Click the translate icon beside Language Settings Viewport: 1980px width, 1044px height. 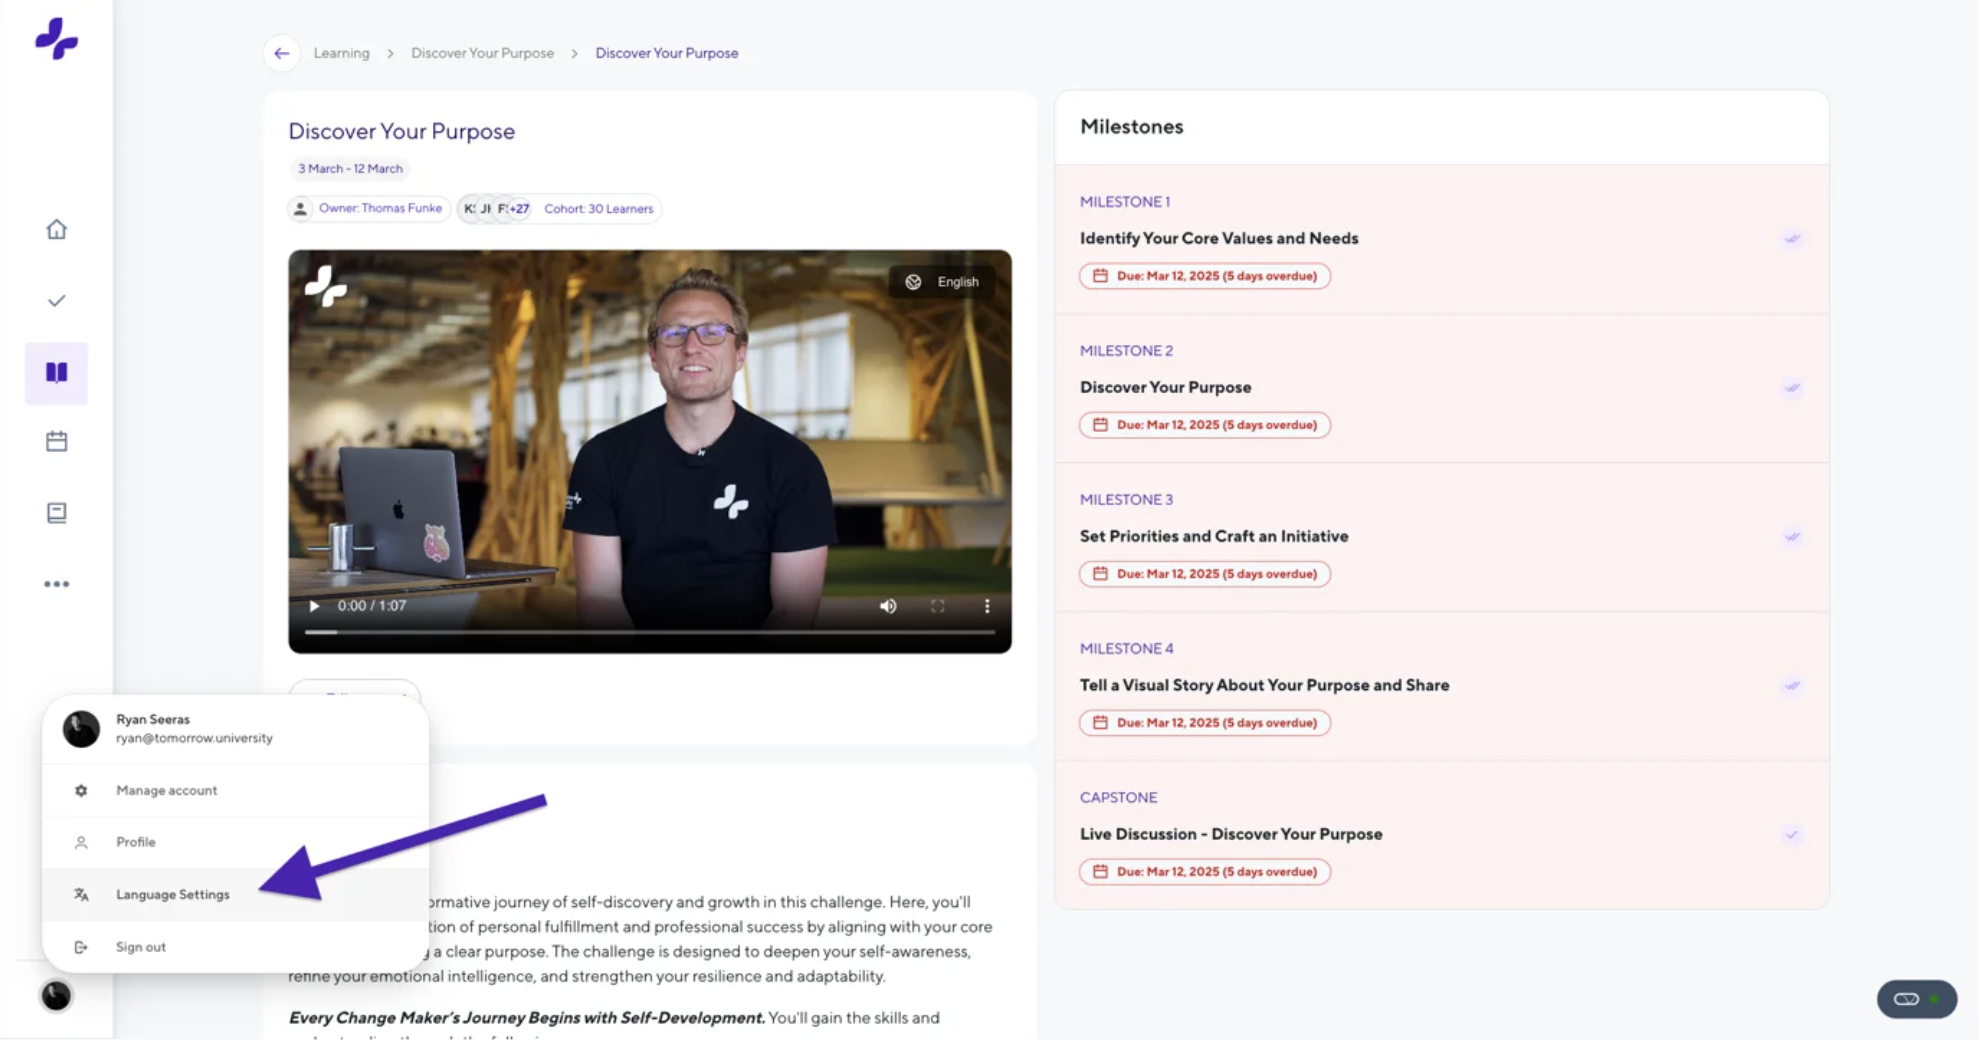pyautogui.click(x=81, y=894)
